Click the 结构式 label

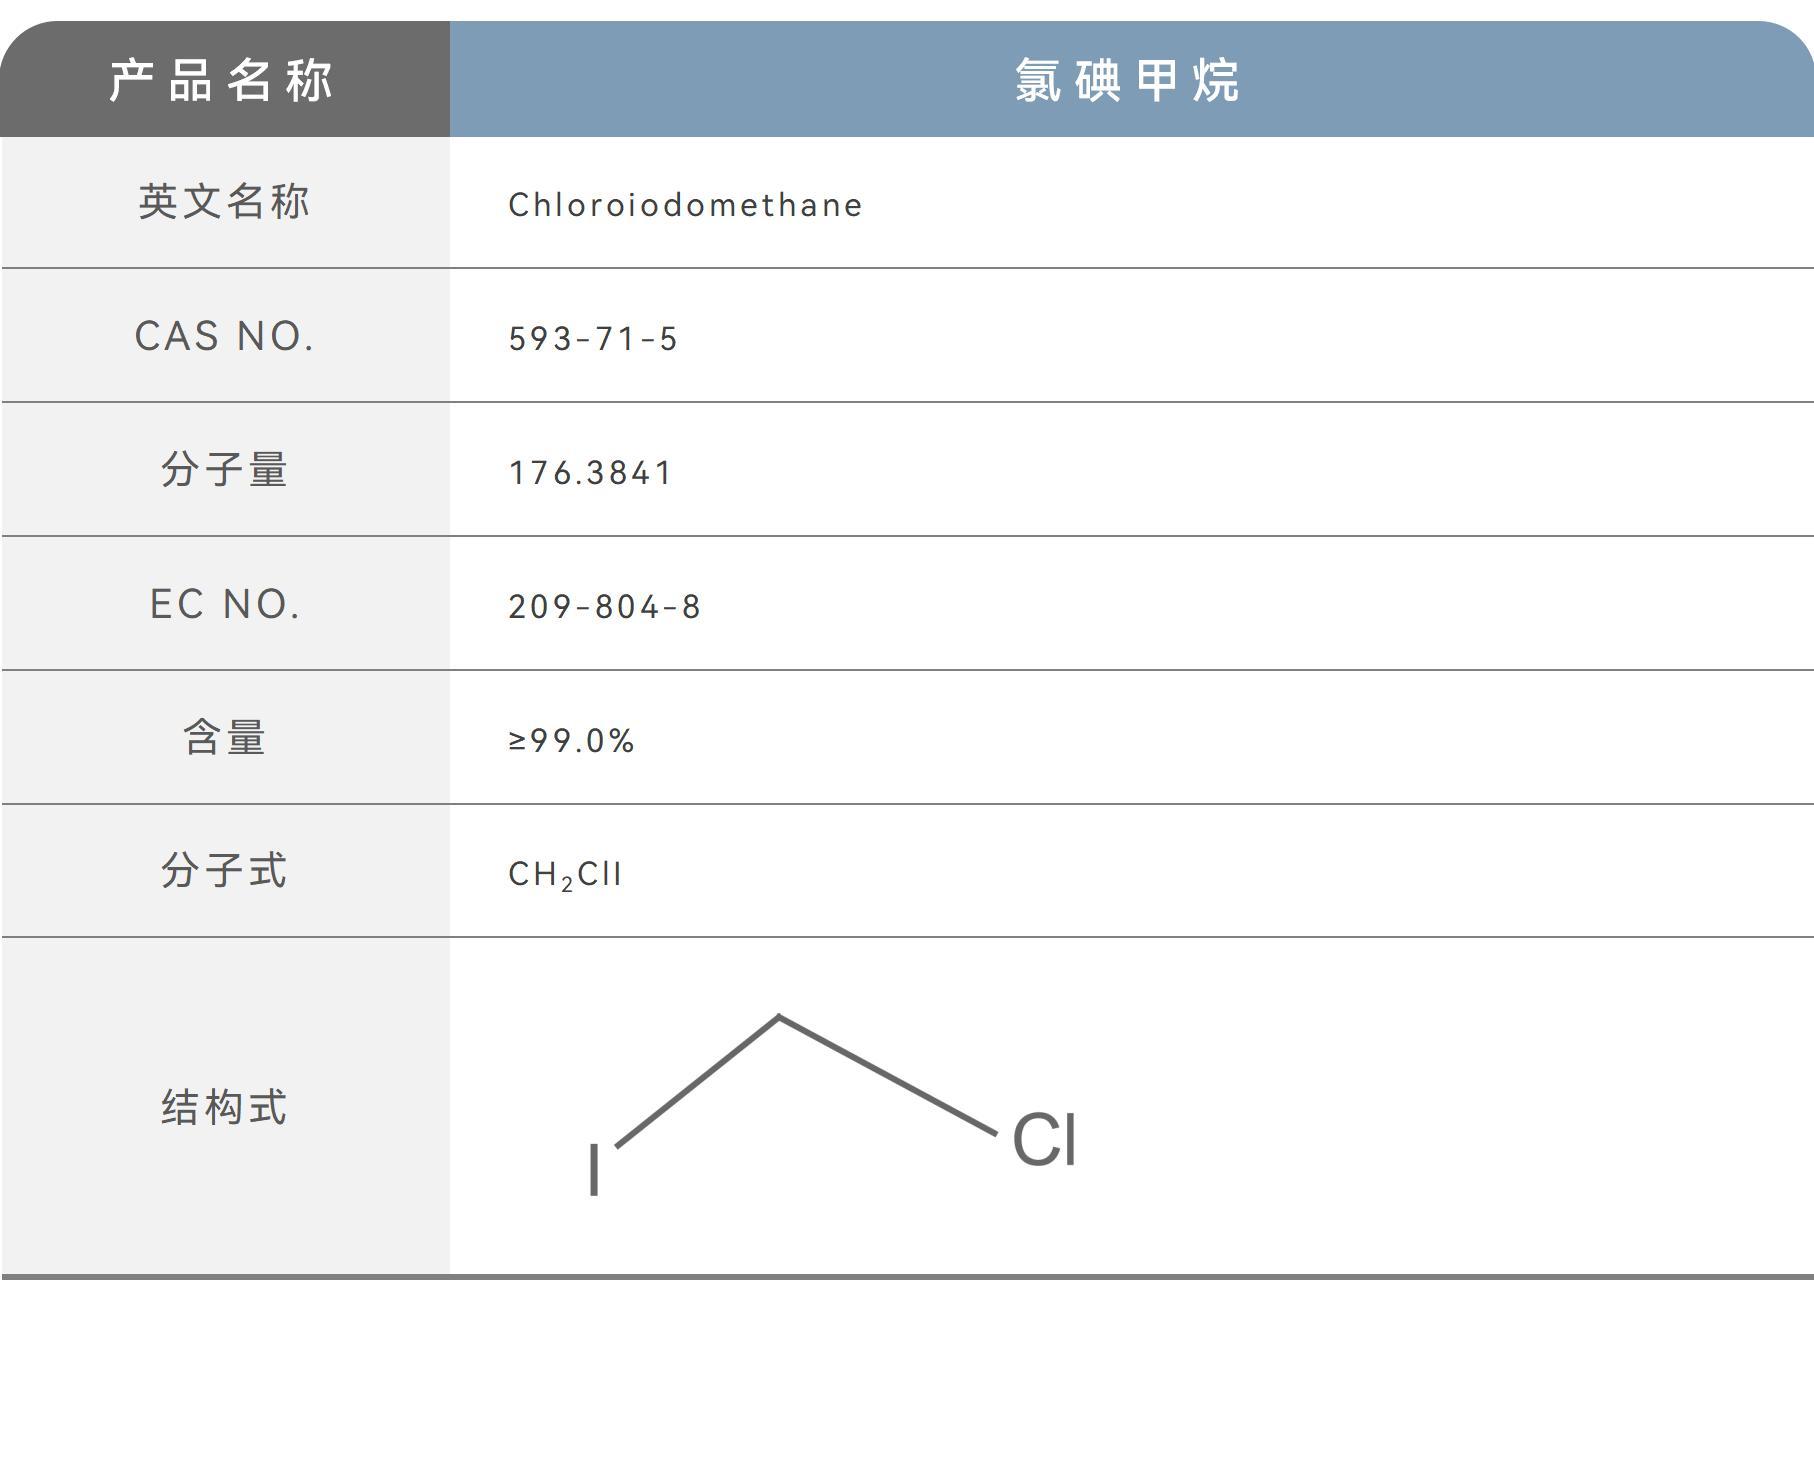click(224, 1108)
